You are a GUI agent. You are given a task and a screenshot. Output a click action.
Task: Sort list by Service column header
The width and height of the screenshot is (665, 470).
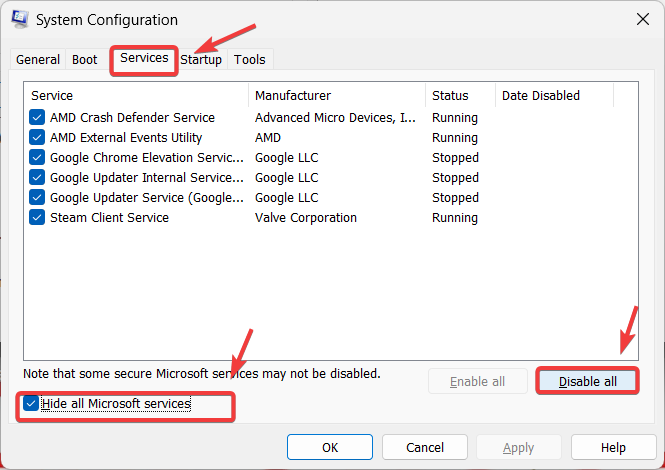(x=136, y=96)
